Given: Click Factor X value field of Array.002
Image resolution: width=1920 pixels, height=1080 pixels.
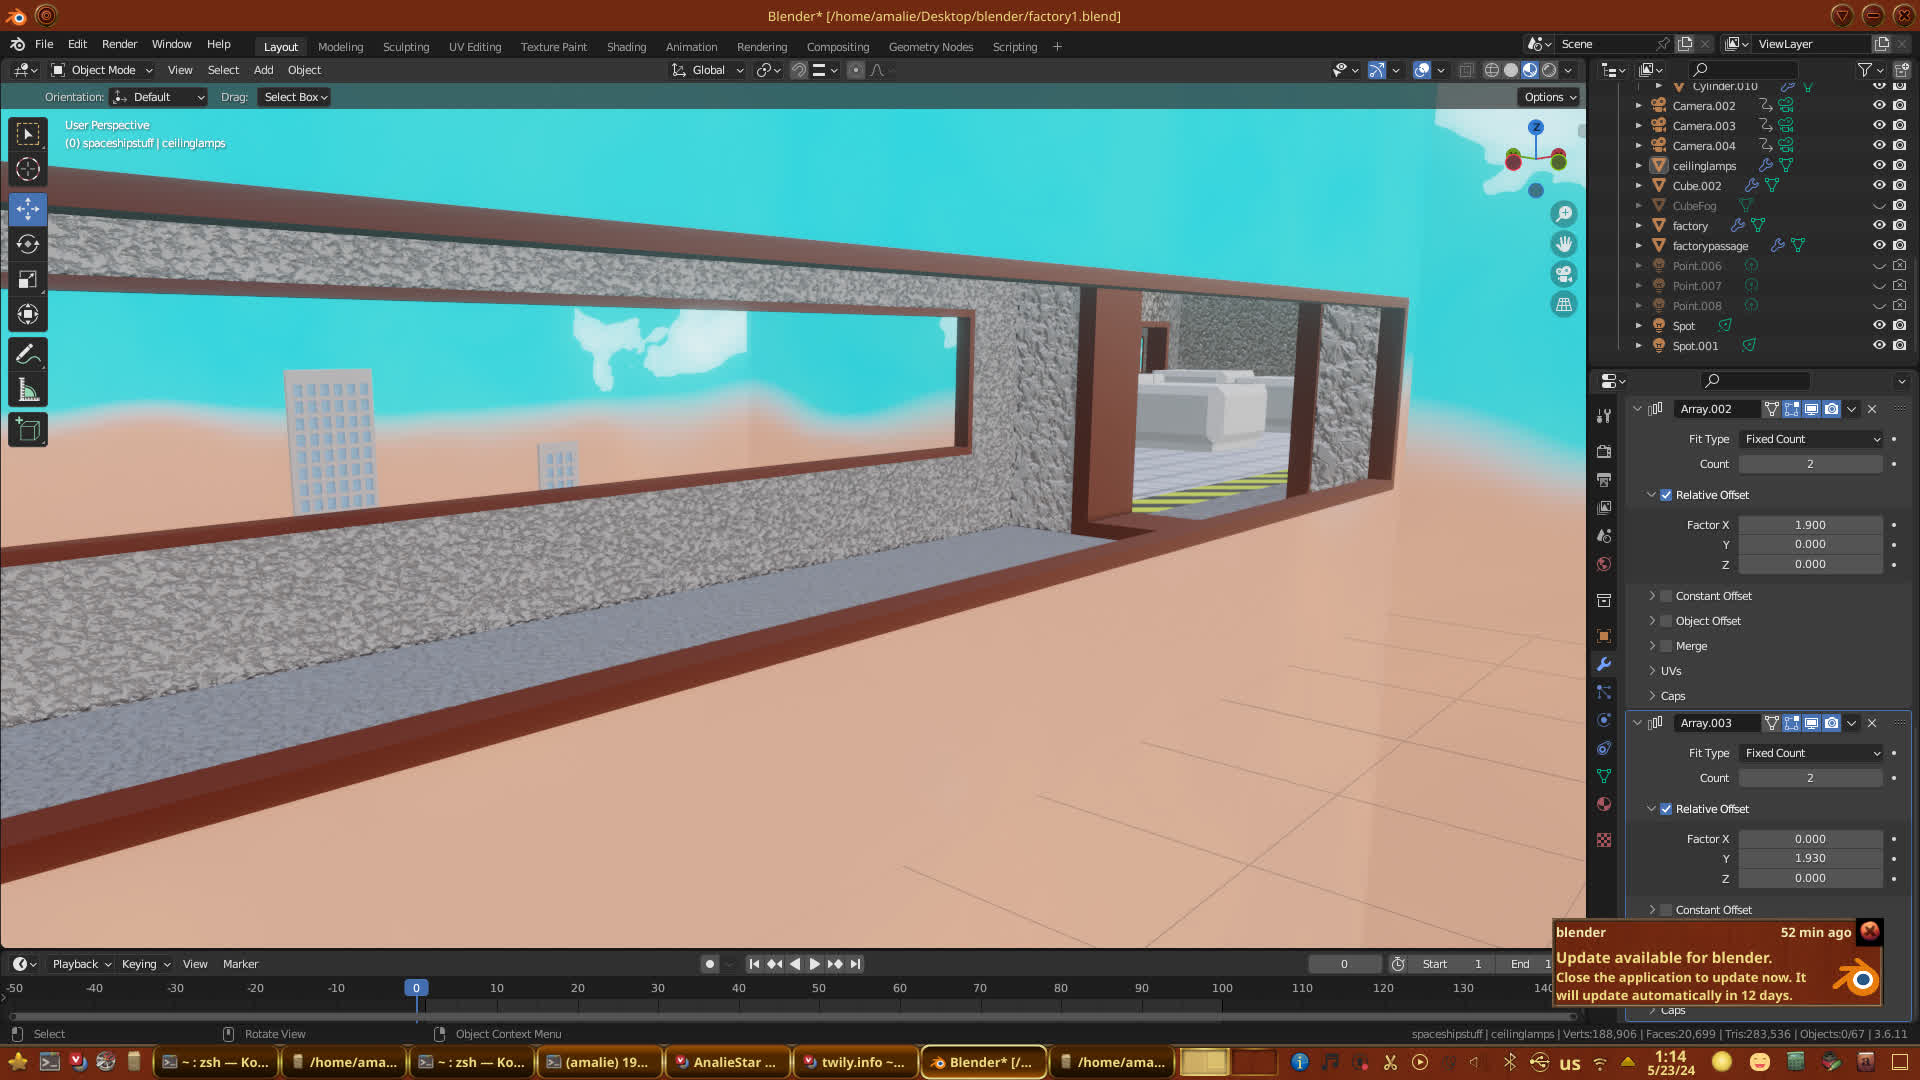Looking at the screenshot, I should [1809, 525].
